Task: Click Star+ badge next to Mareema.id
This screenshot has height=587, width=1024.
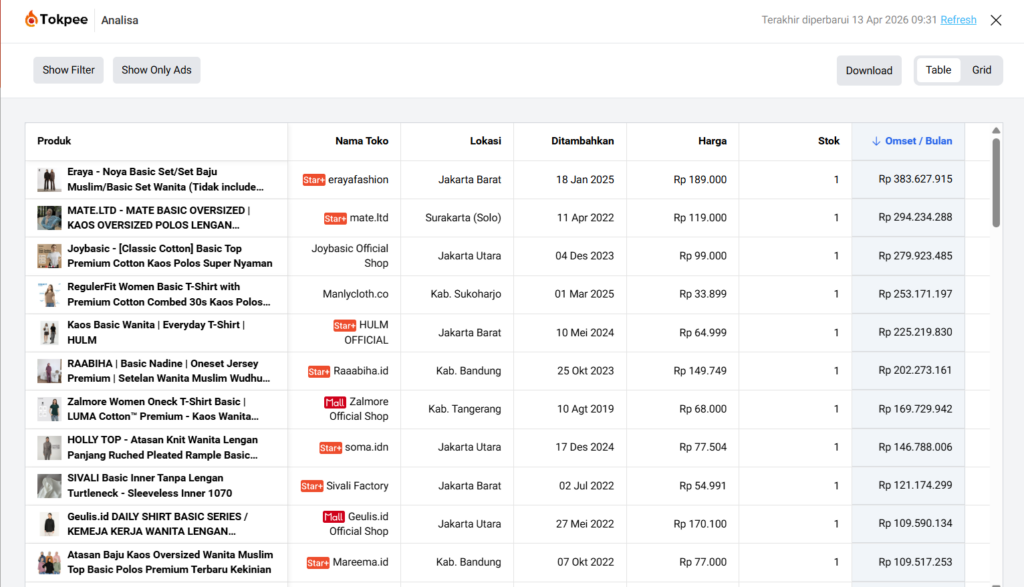Action: click(318, 563)
